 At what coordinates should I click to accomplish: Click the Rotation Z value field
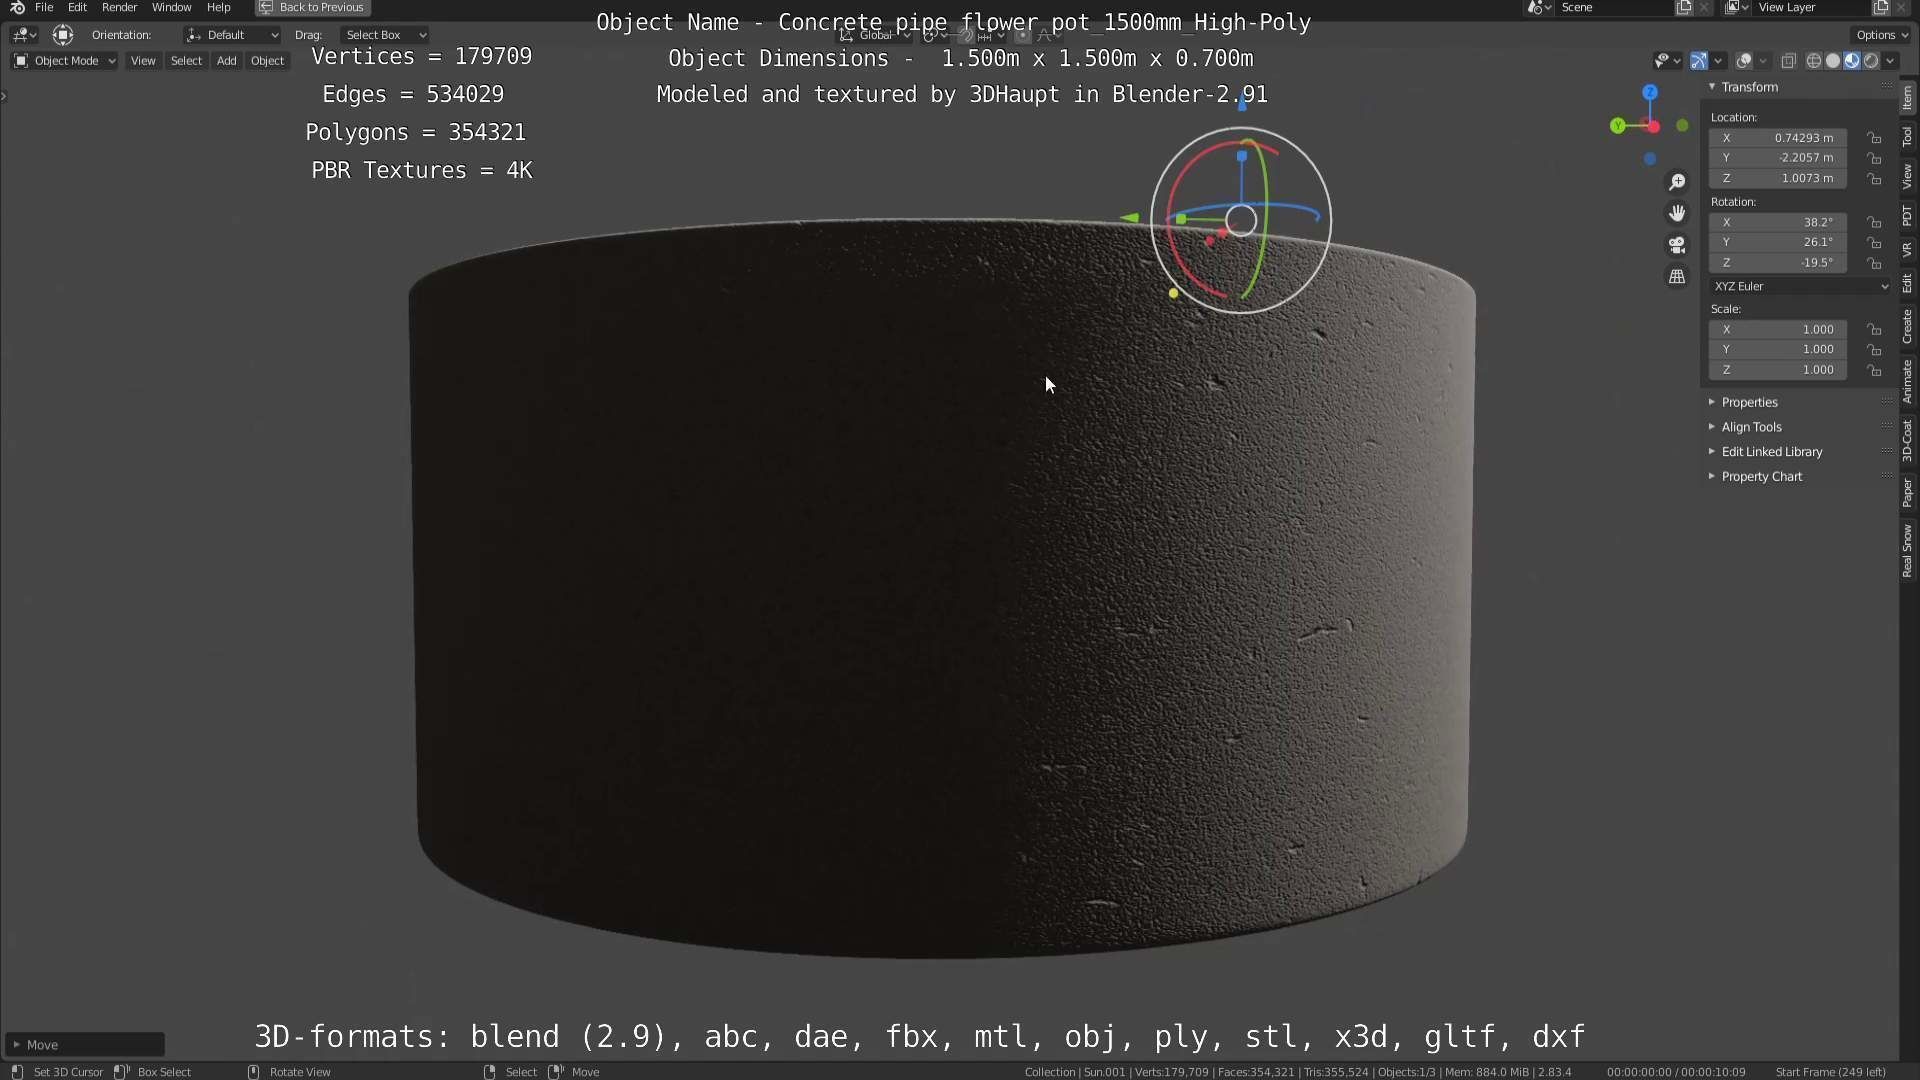tap(1778, 262)
